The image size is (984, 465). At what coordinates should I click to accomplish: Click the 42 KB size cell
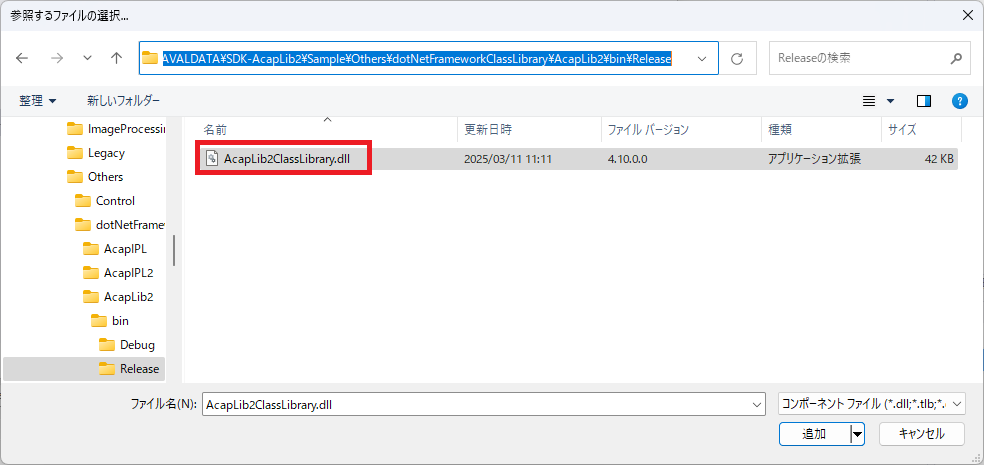pyautogui.click(x=939, y=159)
